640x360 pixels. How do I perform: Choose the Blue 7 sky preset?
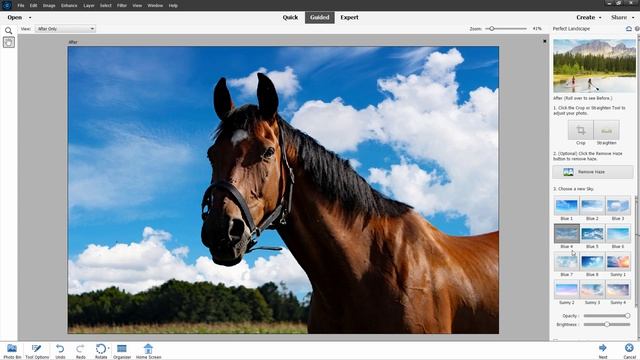coord(567,262)
